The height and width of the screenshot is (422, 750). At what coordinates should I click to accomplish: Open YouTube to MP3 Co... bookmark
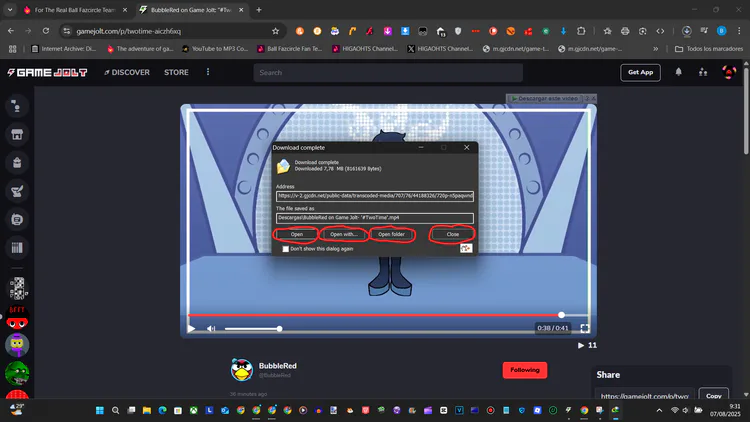click(x=215, y=49)
